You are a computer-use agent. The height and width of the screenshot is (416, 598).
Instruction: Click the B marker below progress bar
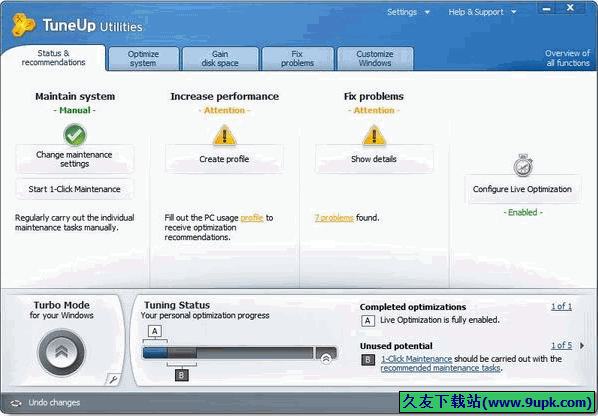click(182, 375)
